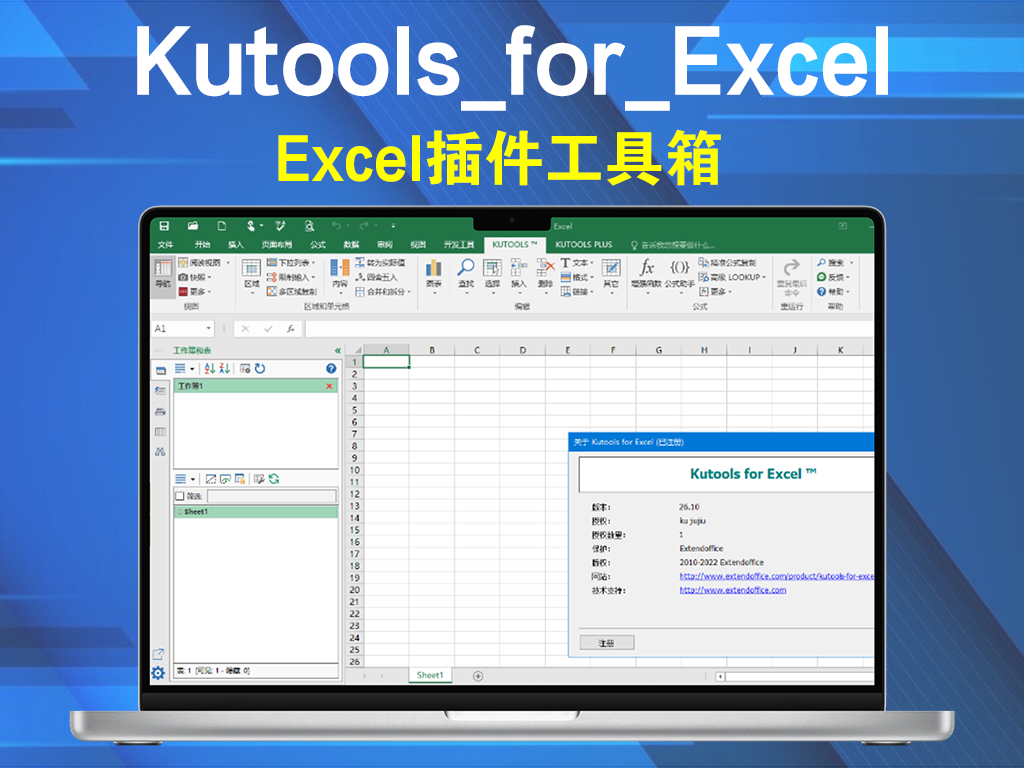1024x768 pixels.
Task: Open the Find and Replace binoculars pane
Action: coord(161,452)
